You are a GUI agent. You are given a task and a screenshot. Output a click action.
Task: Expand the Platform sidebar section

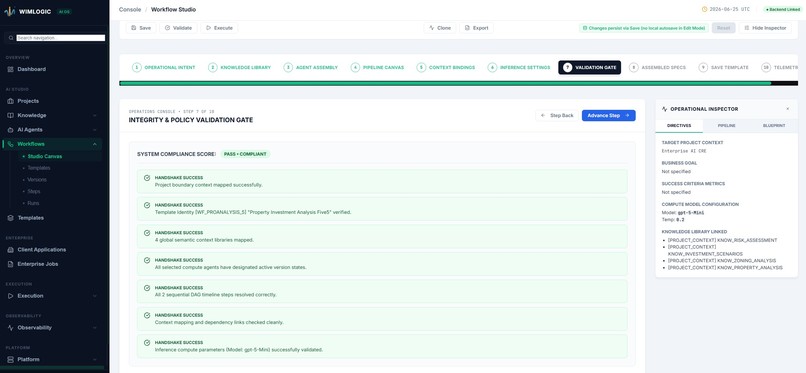pyautogui.click(x=95, y=360)
